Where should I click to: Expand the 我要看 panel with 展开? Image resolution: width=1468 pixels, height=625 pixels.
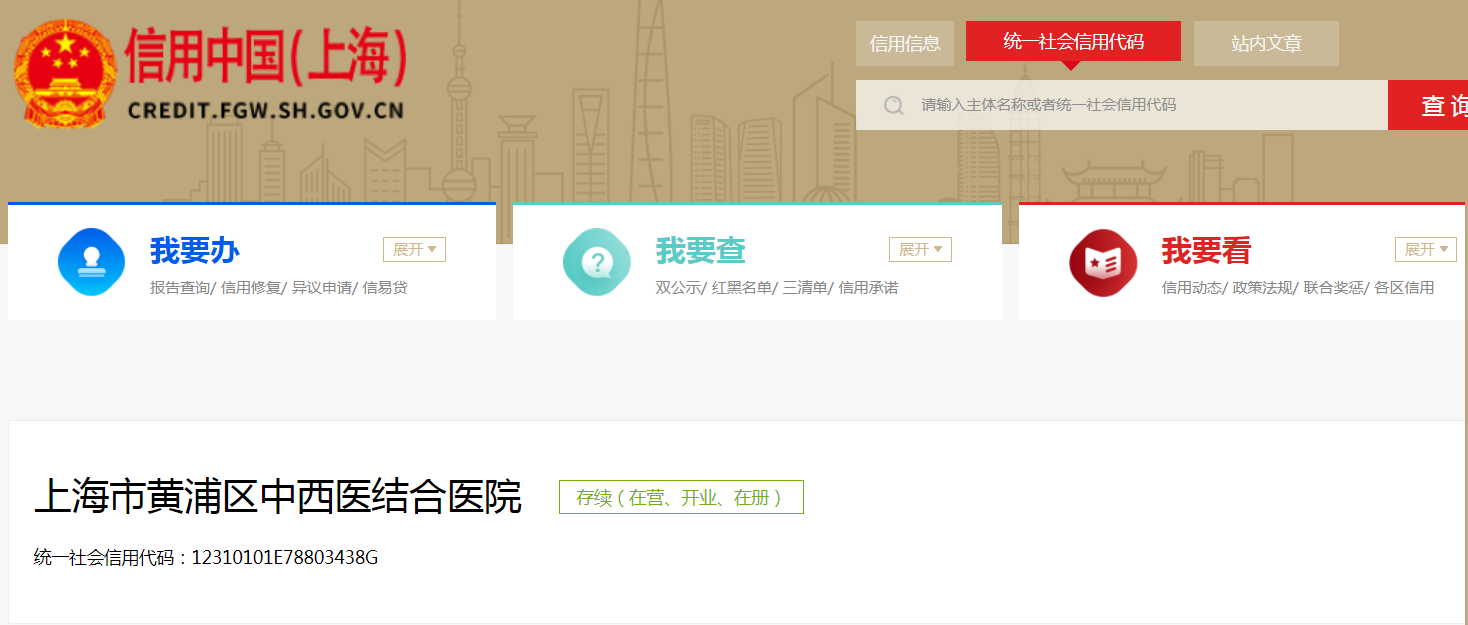click(x=1426, y=249)
